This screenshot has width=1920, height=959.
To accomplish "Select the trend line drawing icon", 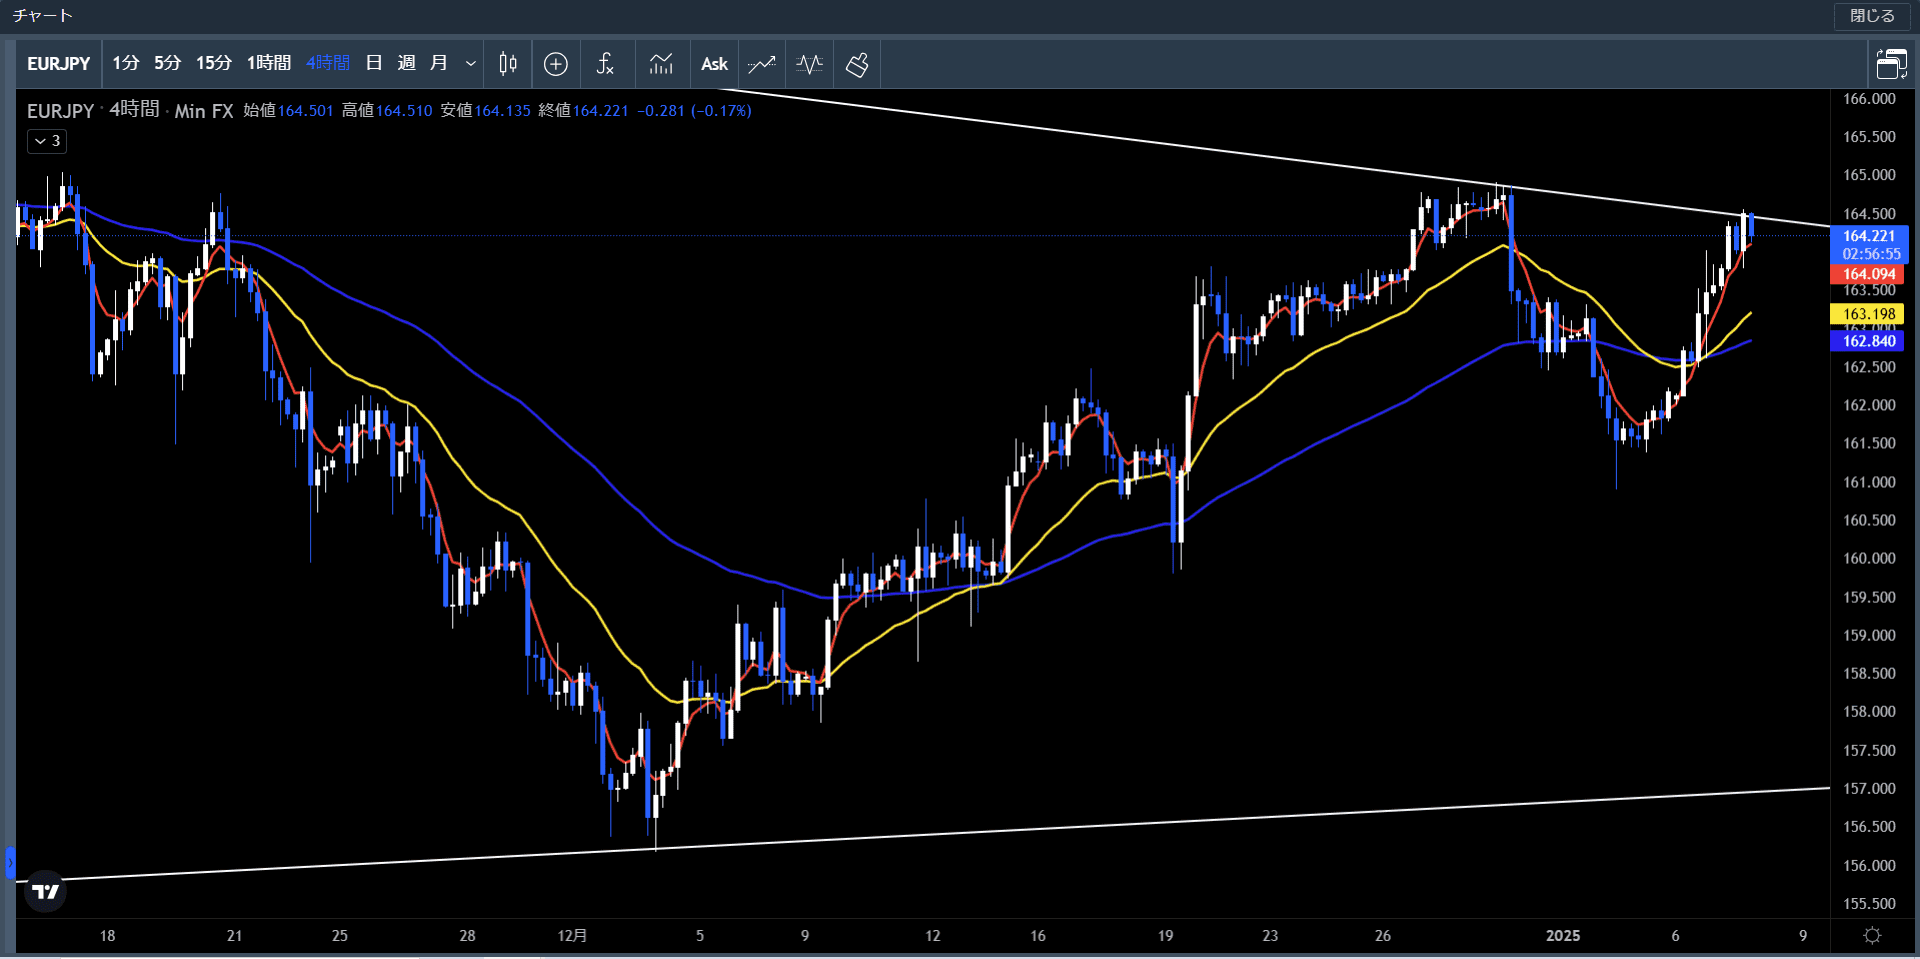I will (x=762, y=64).
